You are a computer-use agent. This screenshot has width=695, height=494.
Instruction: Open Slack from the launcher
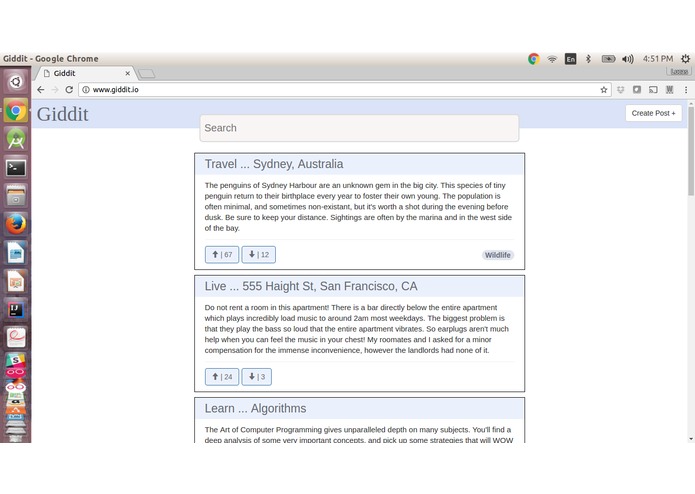coord(16,360)
